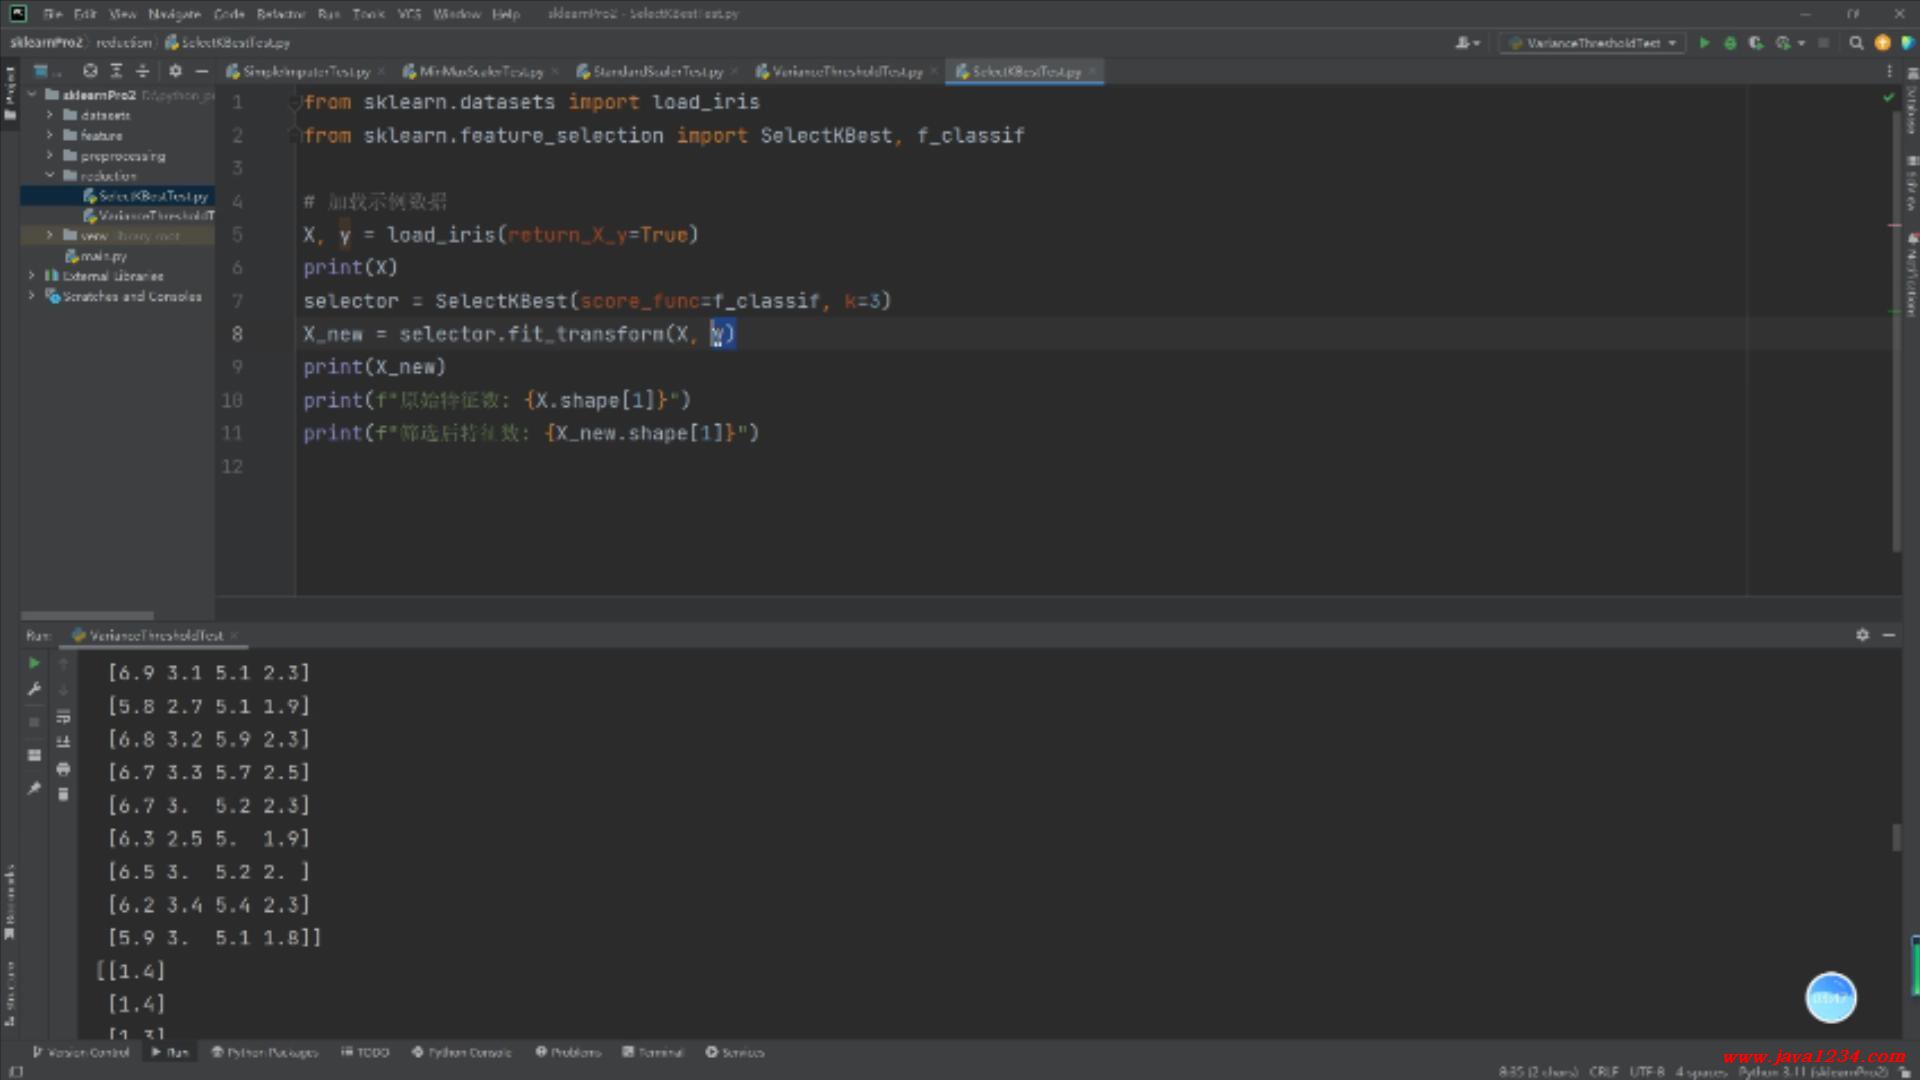Open VarianceThresholdTest run configuration dropdown
Image resolution: width=1920 pixels, height=1080 pixels.
point(1594,43)
